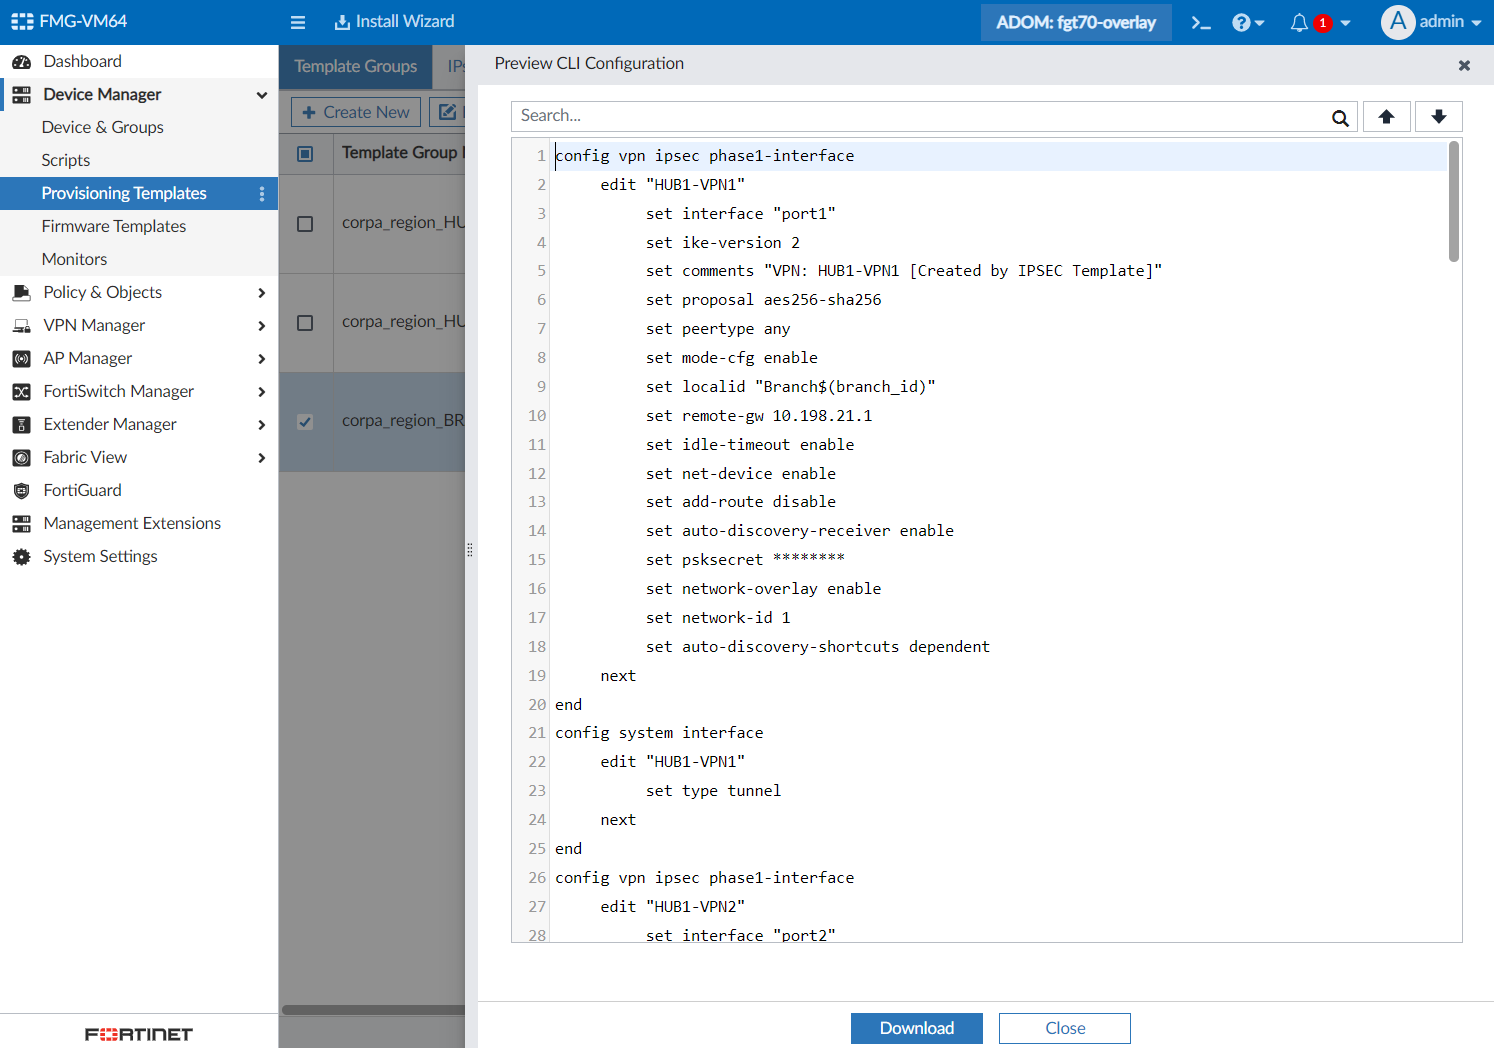Viewport: 1494px width, 1048px height.
Task: Open Provisioning Templates three-dot options
Action: [x=262, y=194]
